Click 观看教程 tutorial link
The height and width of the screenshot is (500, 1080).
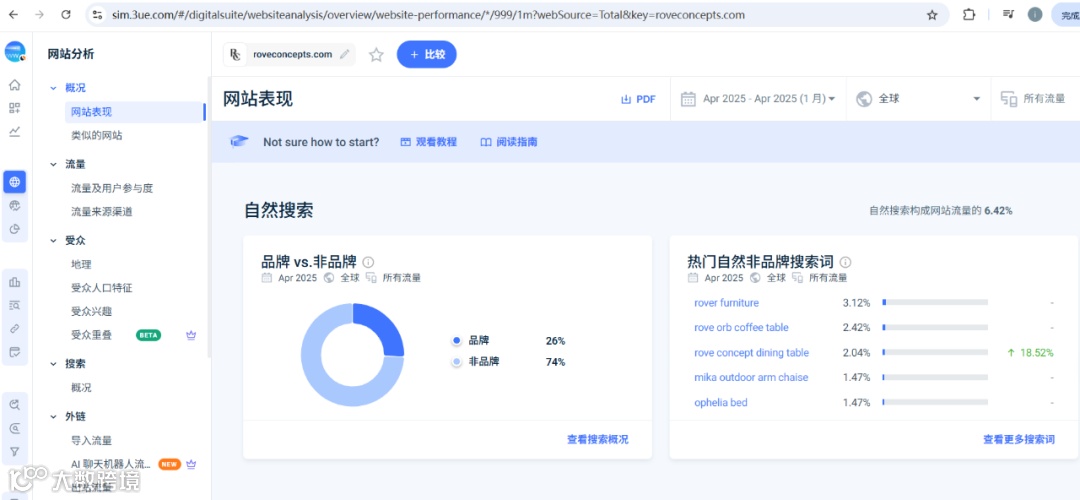point(428,142)
